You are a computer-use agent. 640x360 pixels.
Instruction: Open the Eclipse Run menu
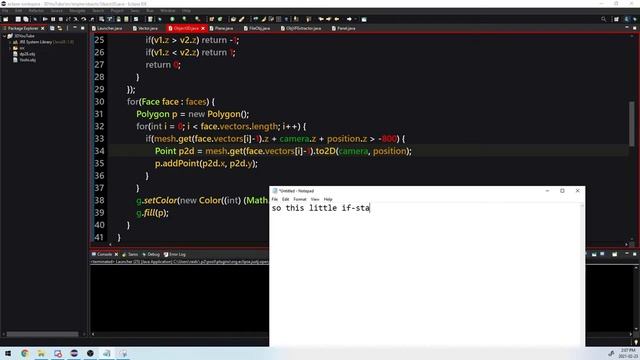(150, 11)
